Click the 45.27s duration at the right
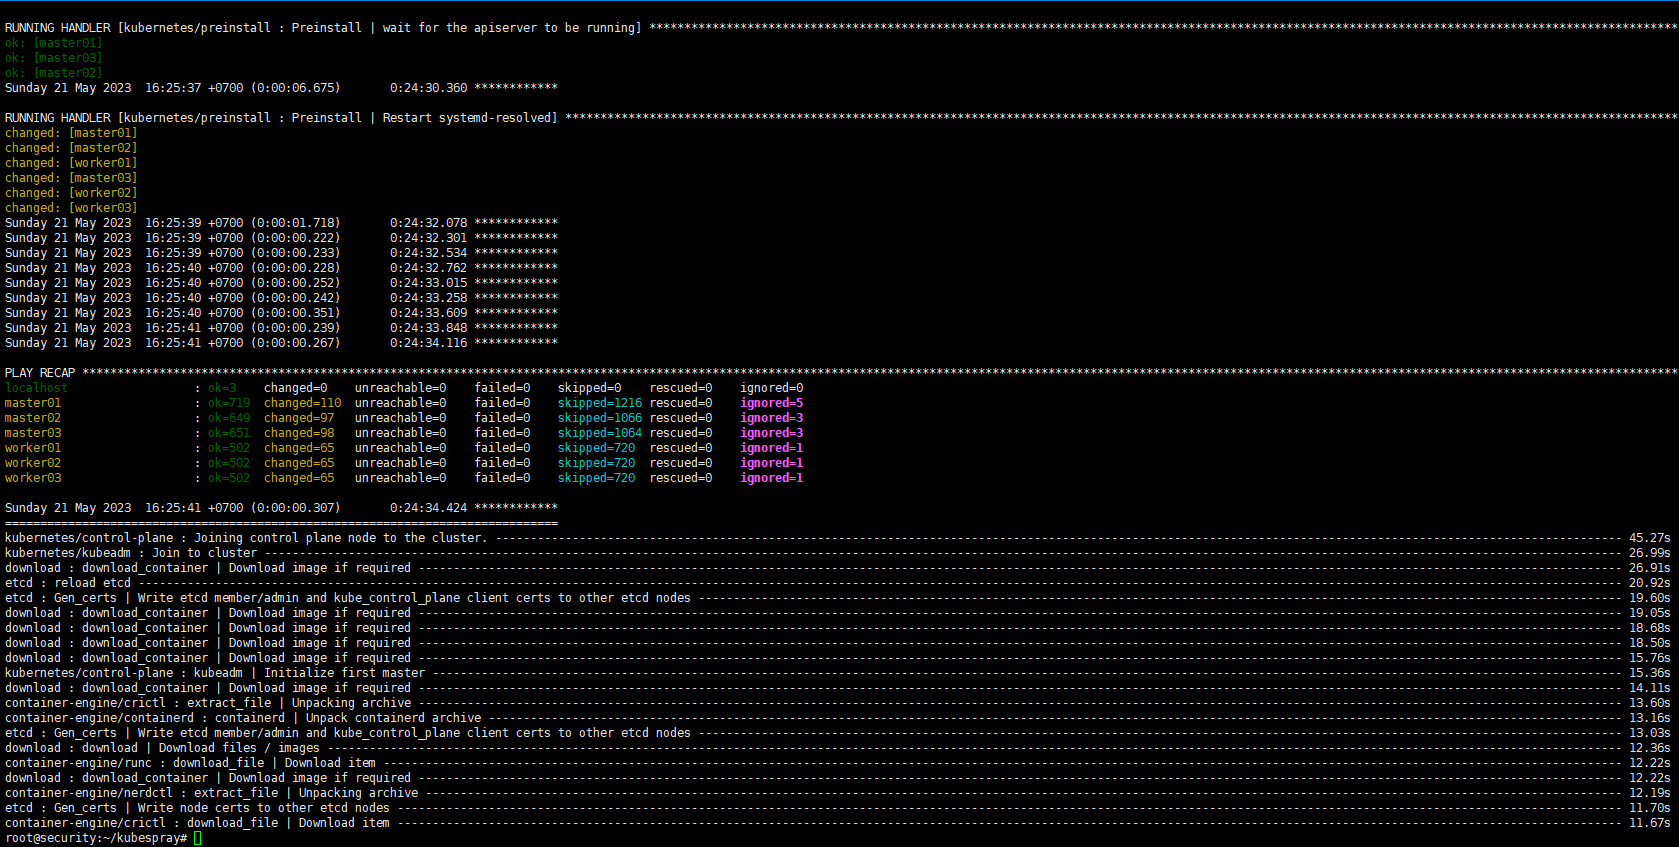The width and height of the screenshot is (1679, 847). (1649, 538)
